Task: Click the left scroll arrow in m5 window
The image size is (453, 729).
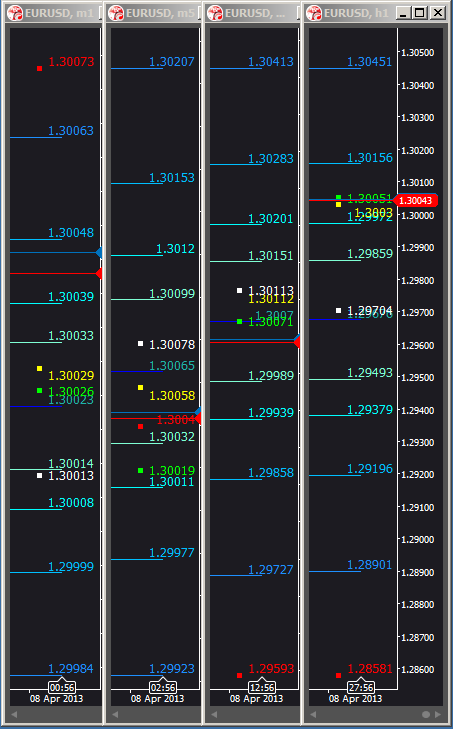Action: [x=115, y=714]
